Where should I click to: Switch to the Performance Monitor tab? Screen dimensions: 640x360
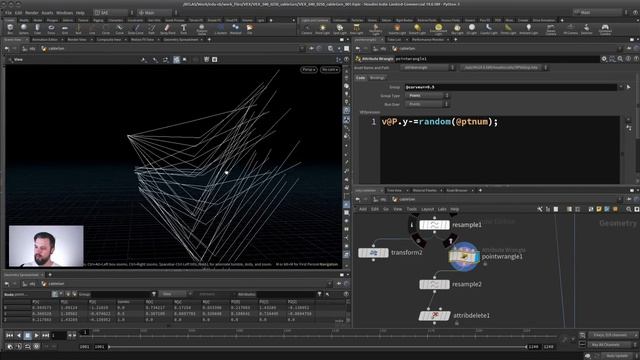427,40
